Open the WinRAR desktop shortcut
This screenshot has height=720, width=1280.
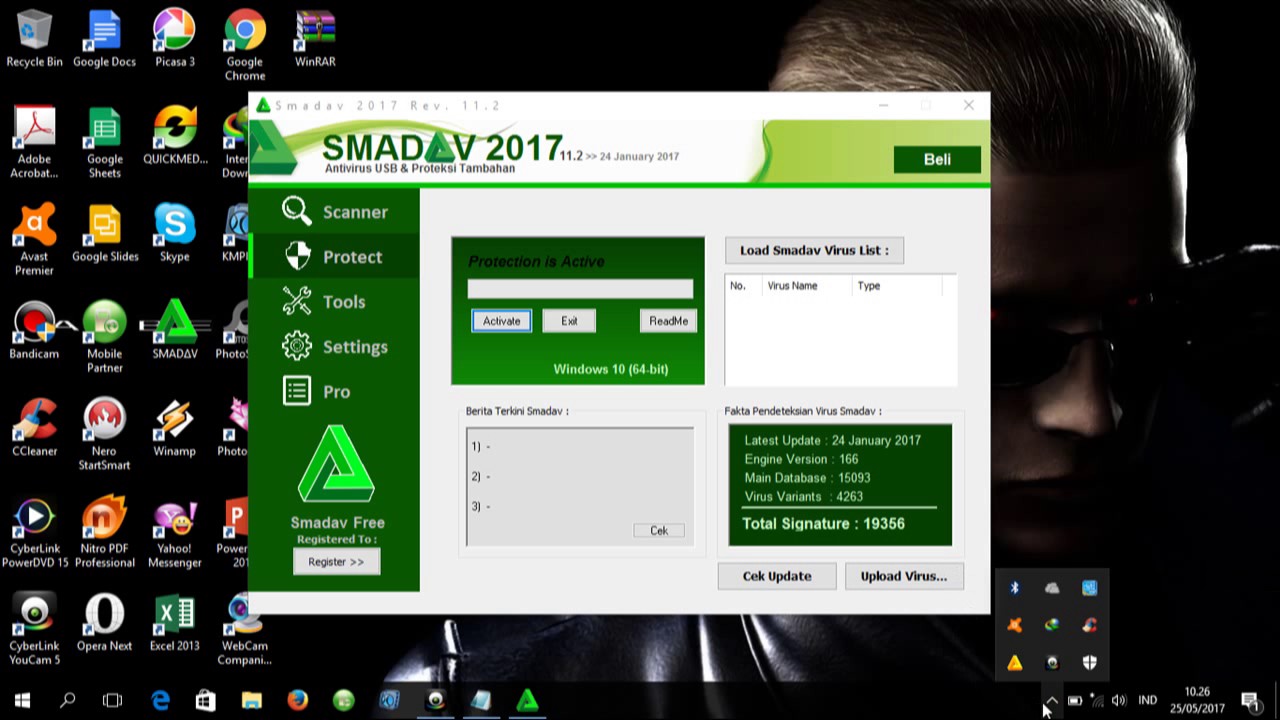click(315, 39)
